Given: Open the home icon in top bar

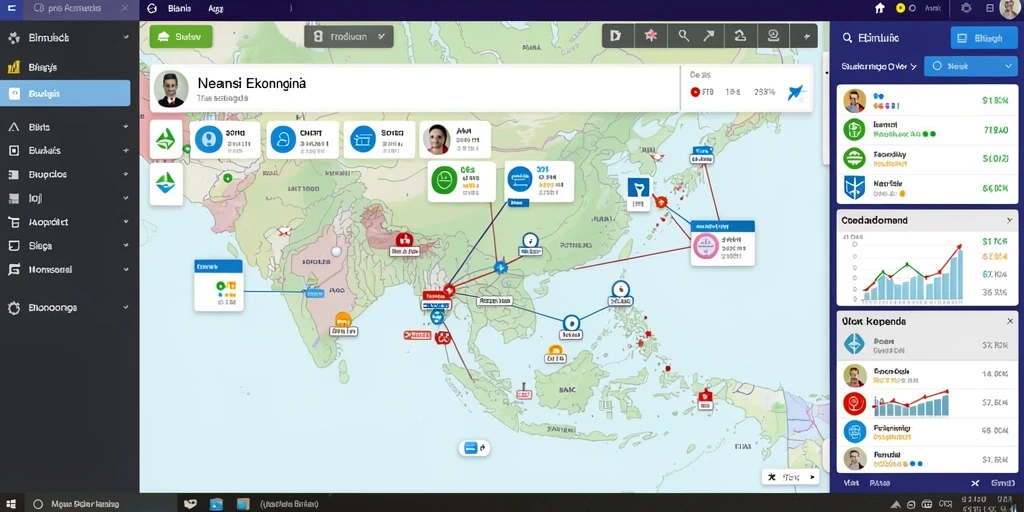Looking at the screenshot, I should point(880,8).
